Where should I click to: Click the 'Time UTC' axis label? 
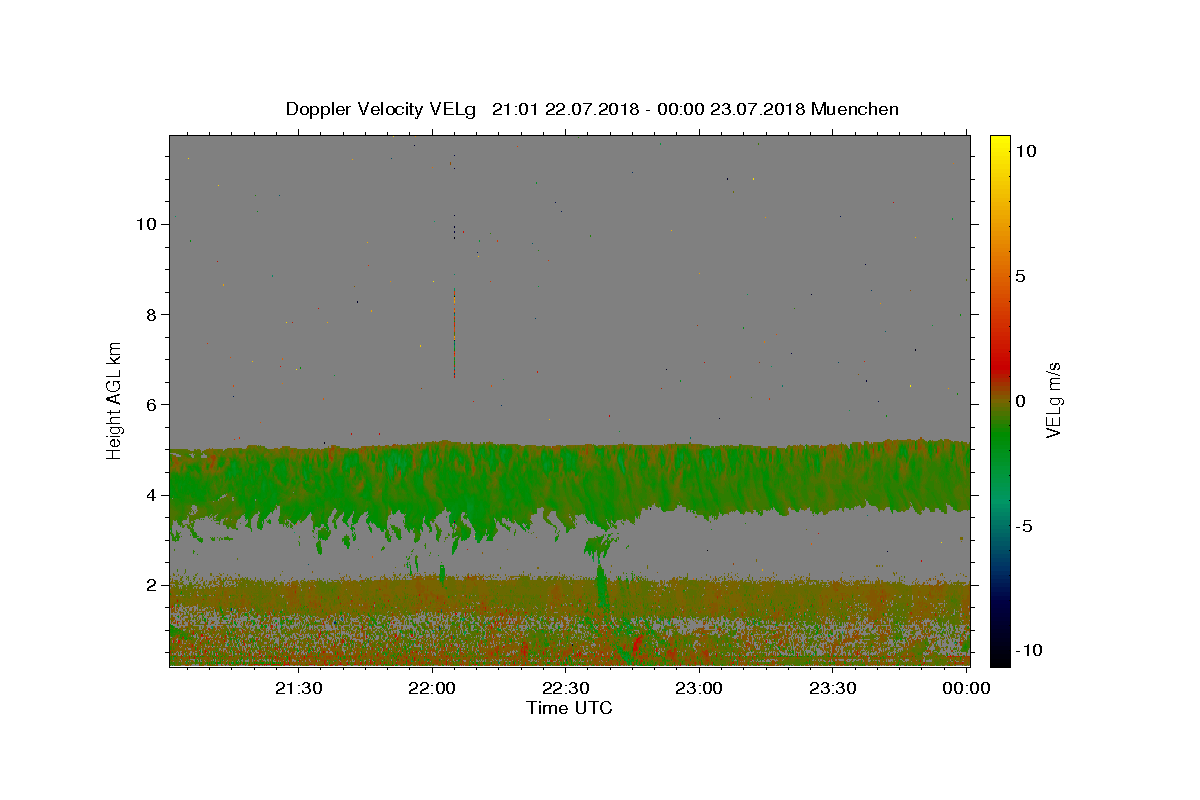[569, 708]
